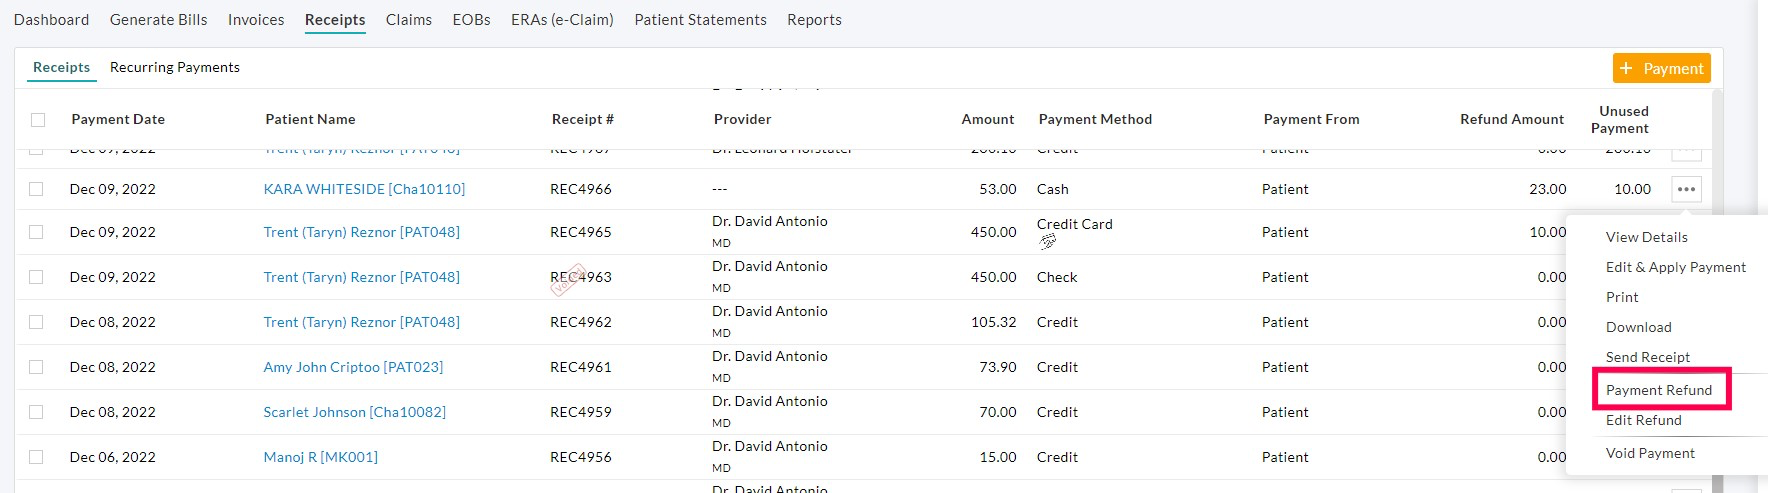Open the Reports tab
This screenshot has height=493, width=1768.
814,20
